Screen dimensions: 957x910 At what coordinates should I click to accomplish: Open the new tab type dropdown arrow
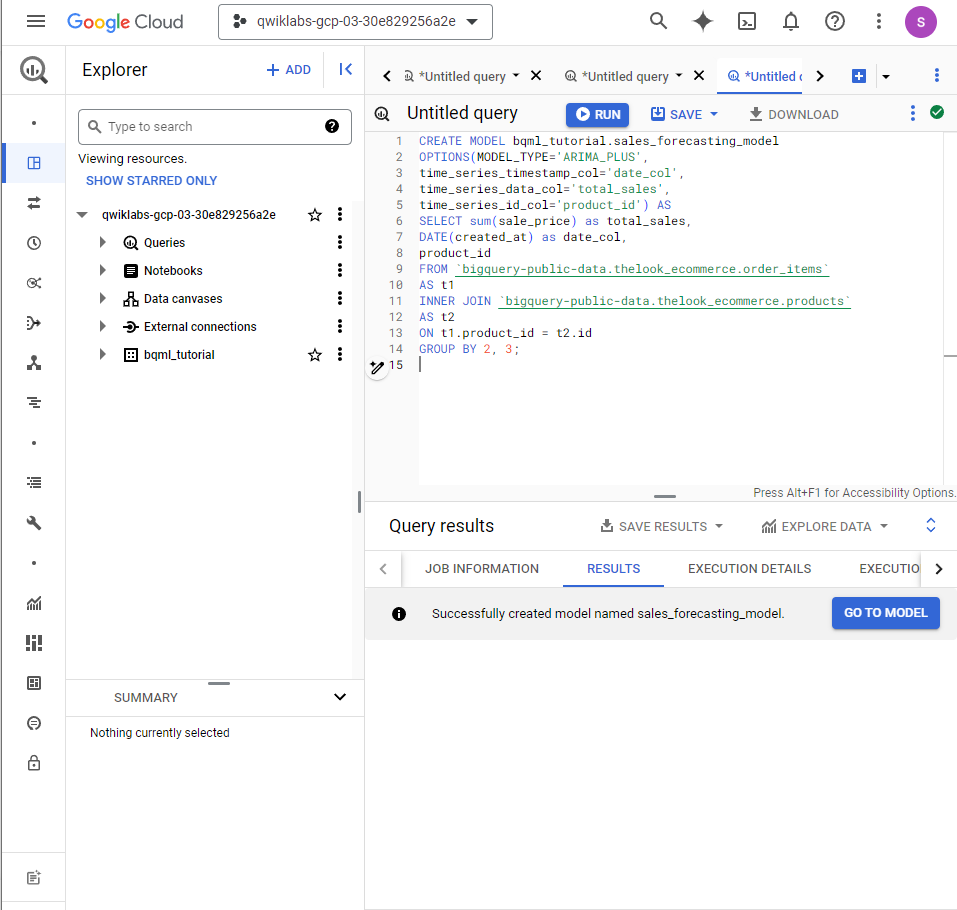click(886, 76)
